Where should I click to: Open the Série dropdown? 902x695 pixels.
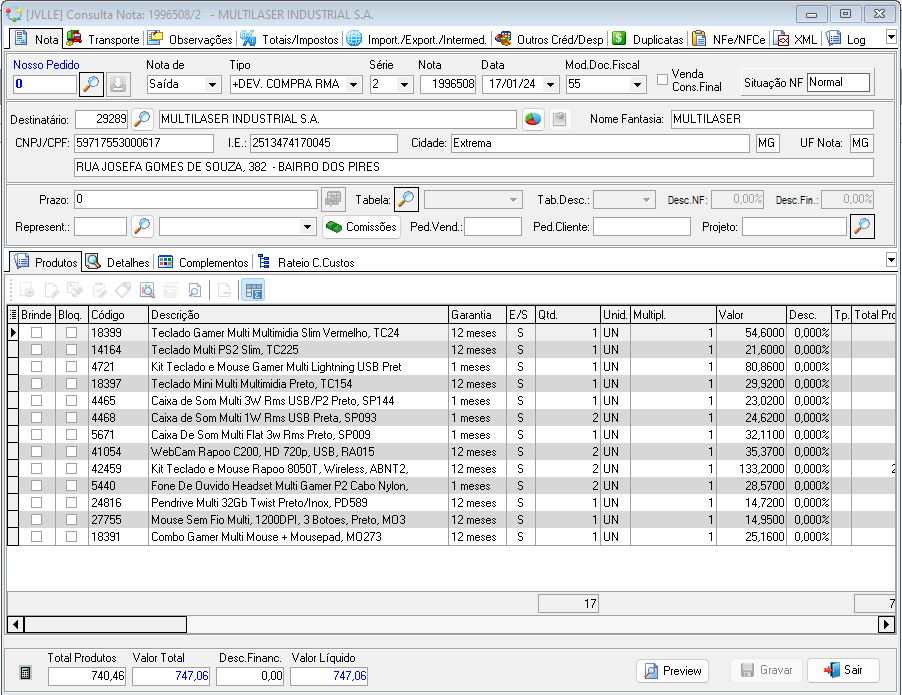[x=404, y=85]
